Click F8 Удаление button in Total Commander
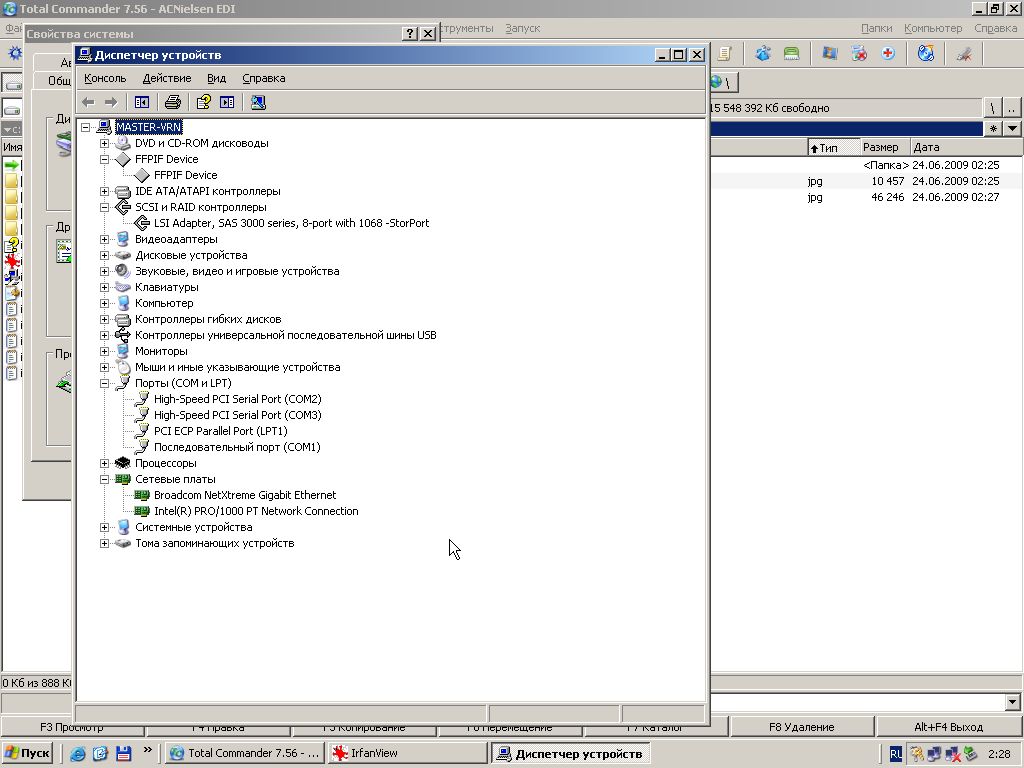This screenshot has height=768, width=1024. (802, 727)
